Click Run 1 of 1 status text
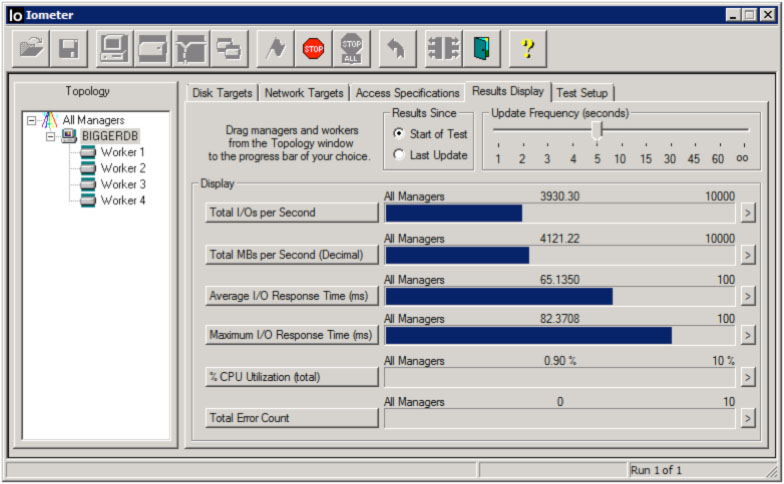 [x=656, y=470]
